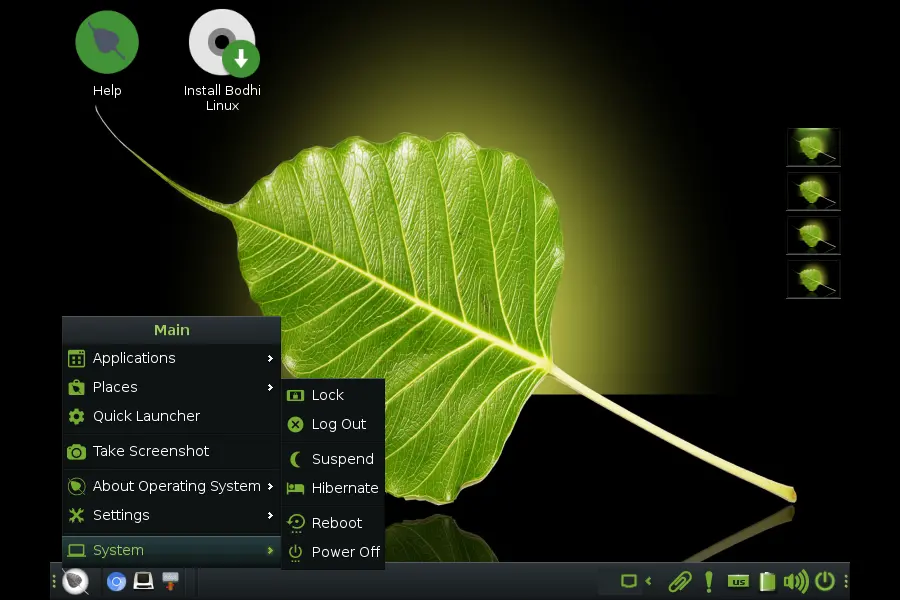The height and width of the screenshot is (600, 900).
Task: Open the terminal launcher in the shelf
Action: tap(143, 581)
